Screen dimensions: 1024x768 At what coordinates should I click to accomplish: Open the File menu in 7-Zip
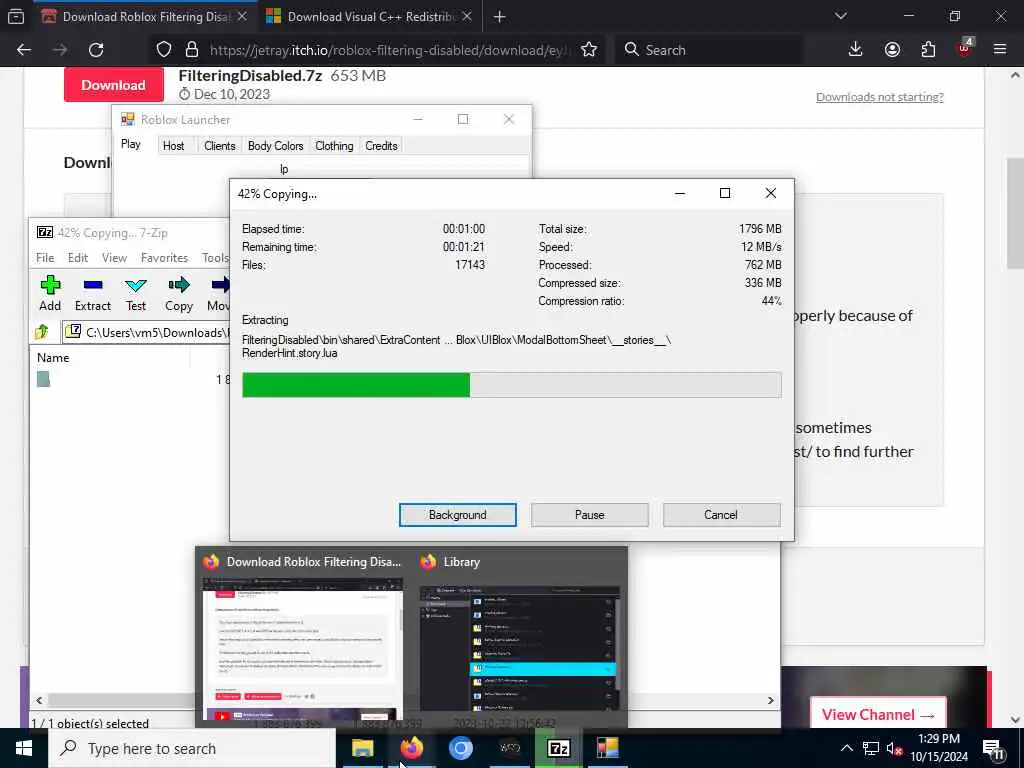coord(45,258)
